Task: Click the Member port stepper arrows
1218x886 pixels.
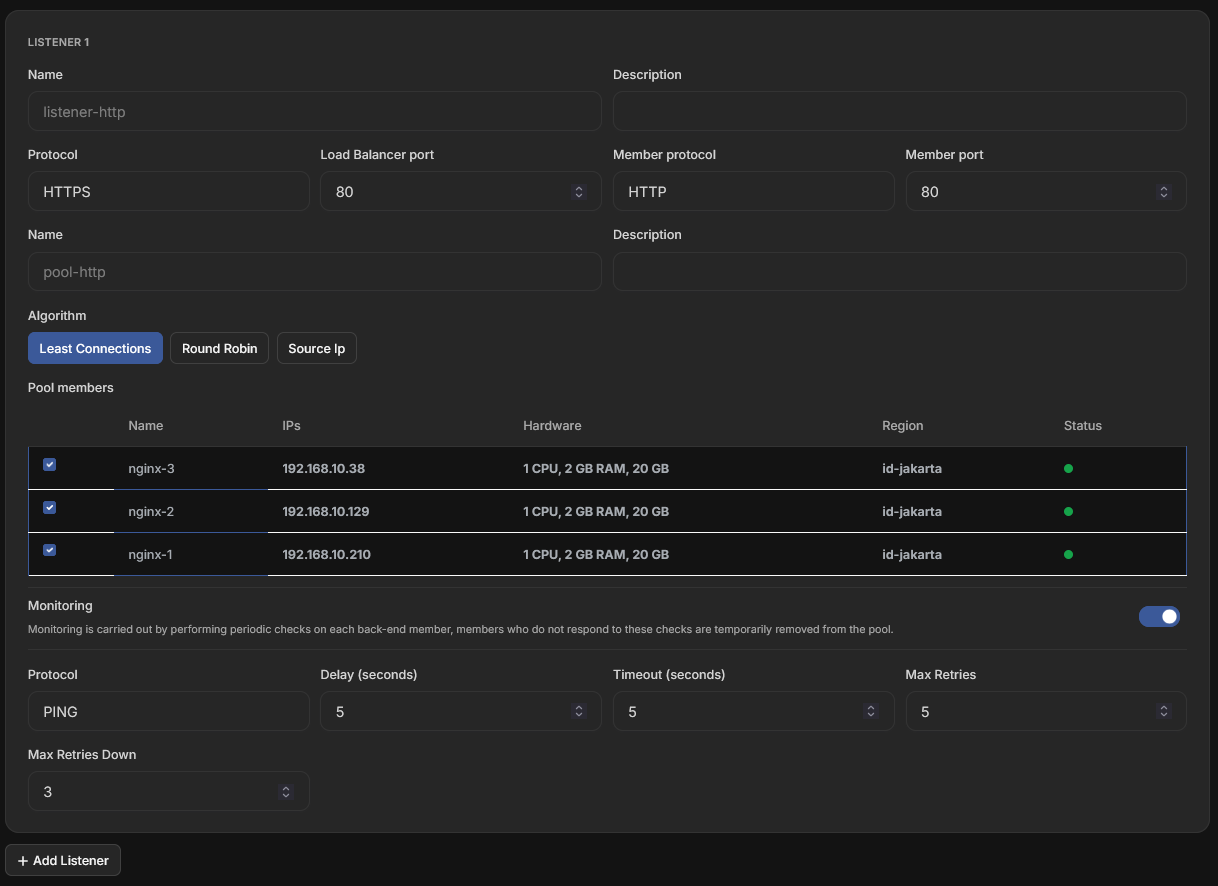Action: pyautogui.click(x=1163, y=192)
